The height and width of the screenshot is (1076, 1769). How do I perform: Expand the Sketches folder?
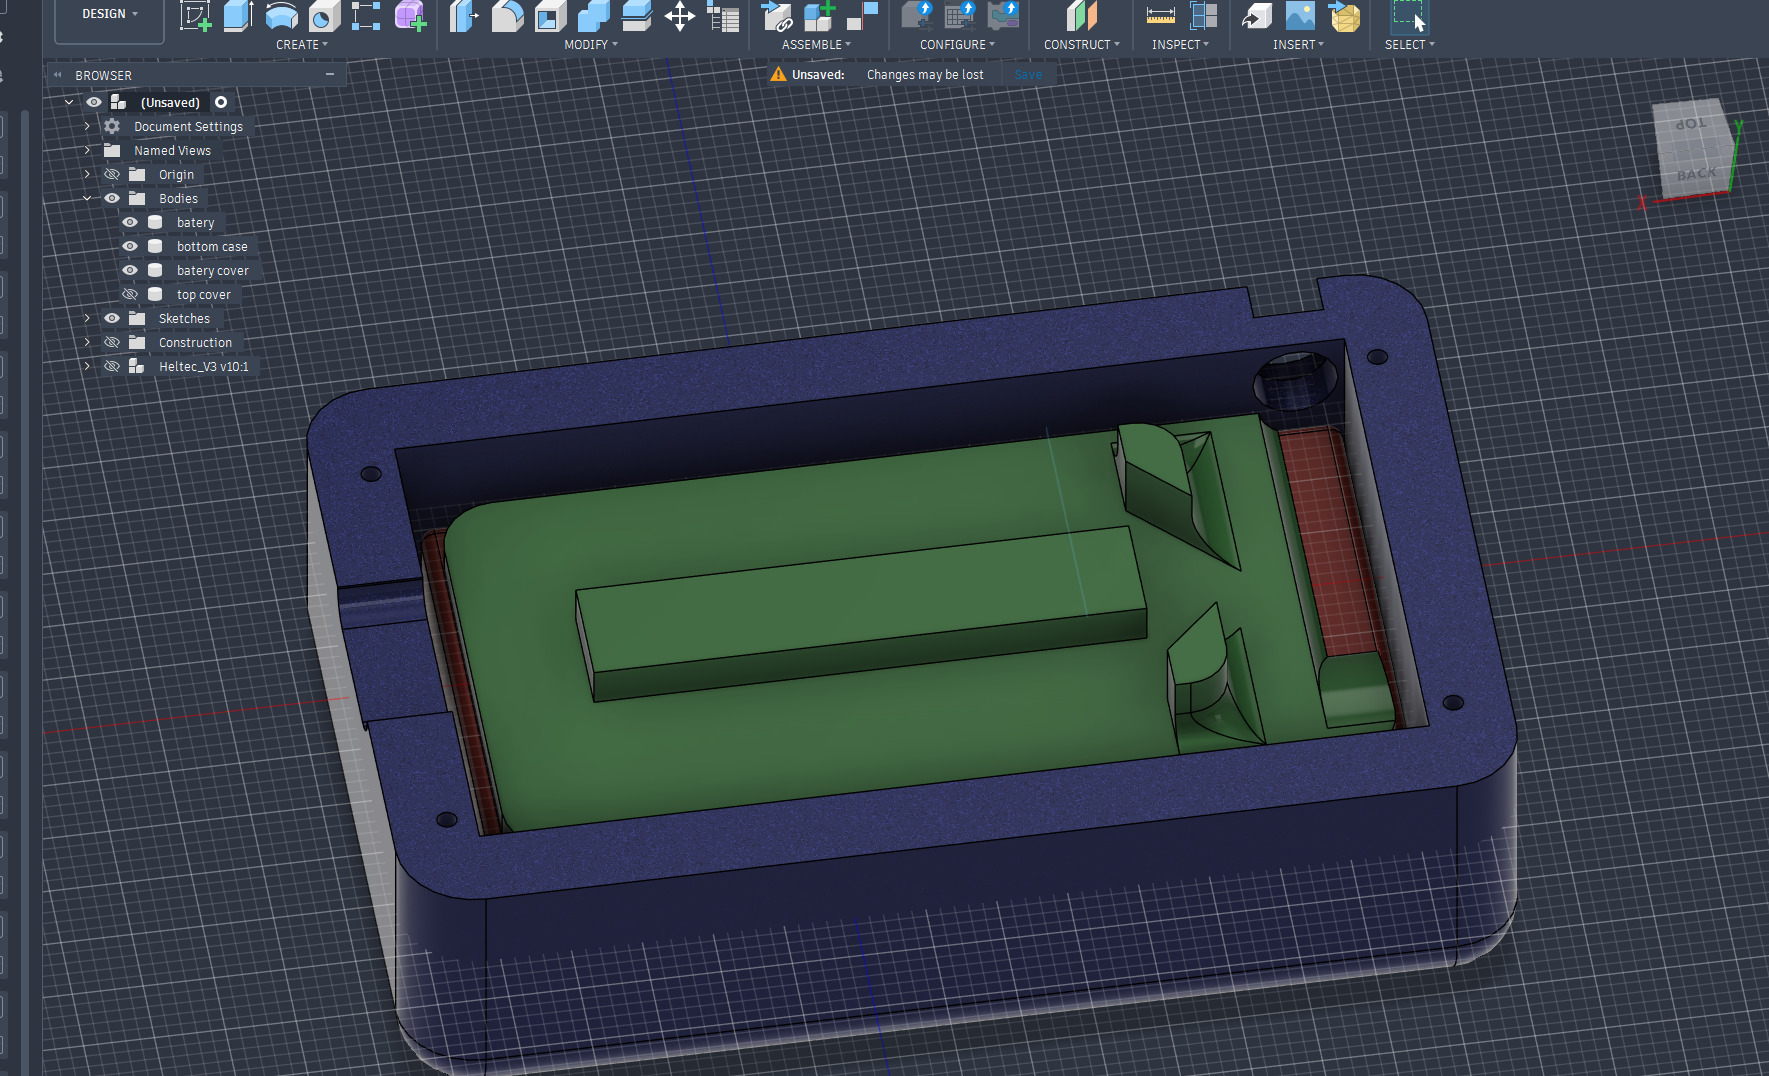point(87,318)
